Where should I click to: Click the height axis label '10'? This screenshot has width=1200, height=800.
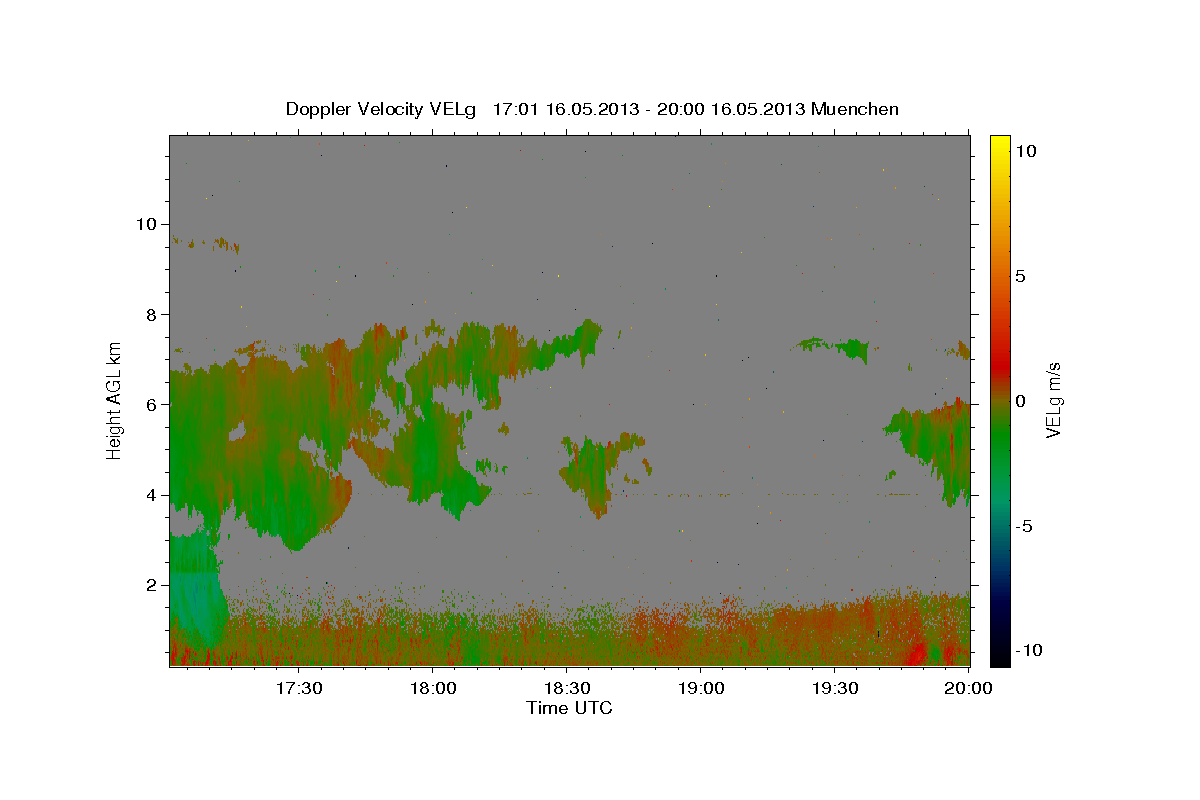[x=145, y=224]
